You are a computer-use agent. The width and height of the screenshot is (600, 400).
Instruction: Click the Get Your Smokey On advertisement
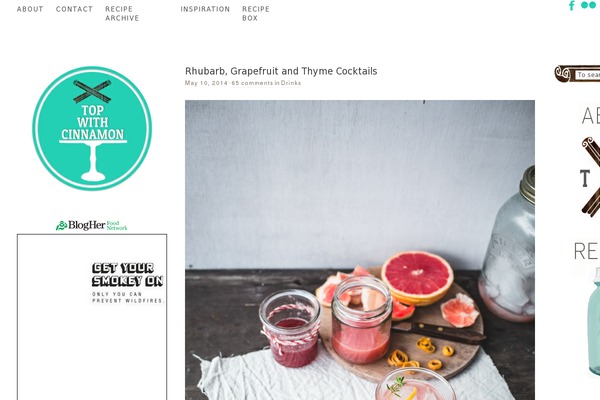click(92, 317)
